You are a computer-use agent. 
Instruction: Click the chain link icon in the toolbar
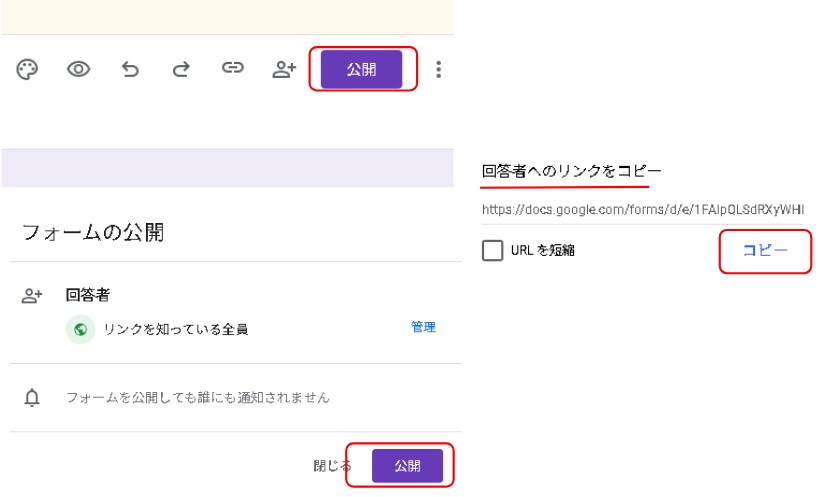(233, 70)
